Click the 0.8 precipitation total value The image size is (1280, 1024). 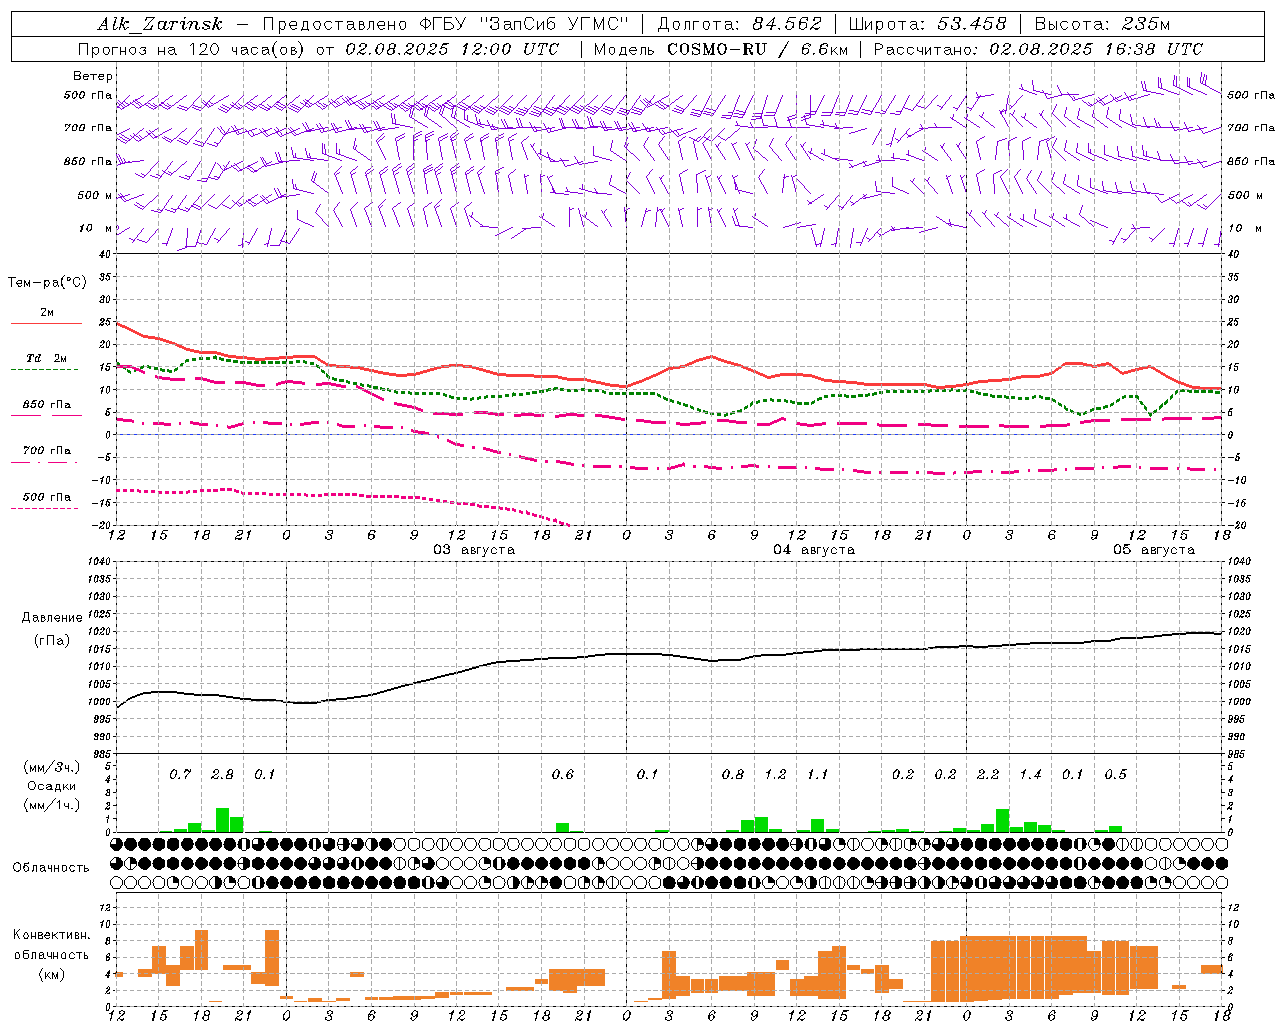733,774
